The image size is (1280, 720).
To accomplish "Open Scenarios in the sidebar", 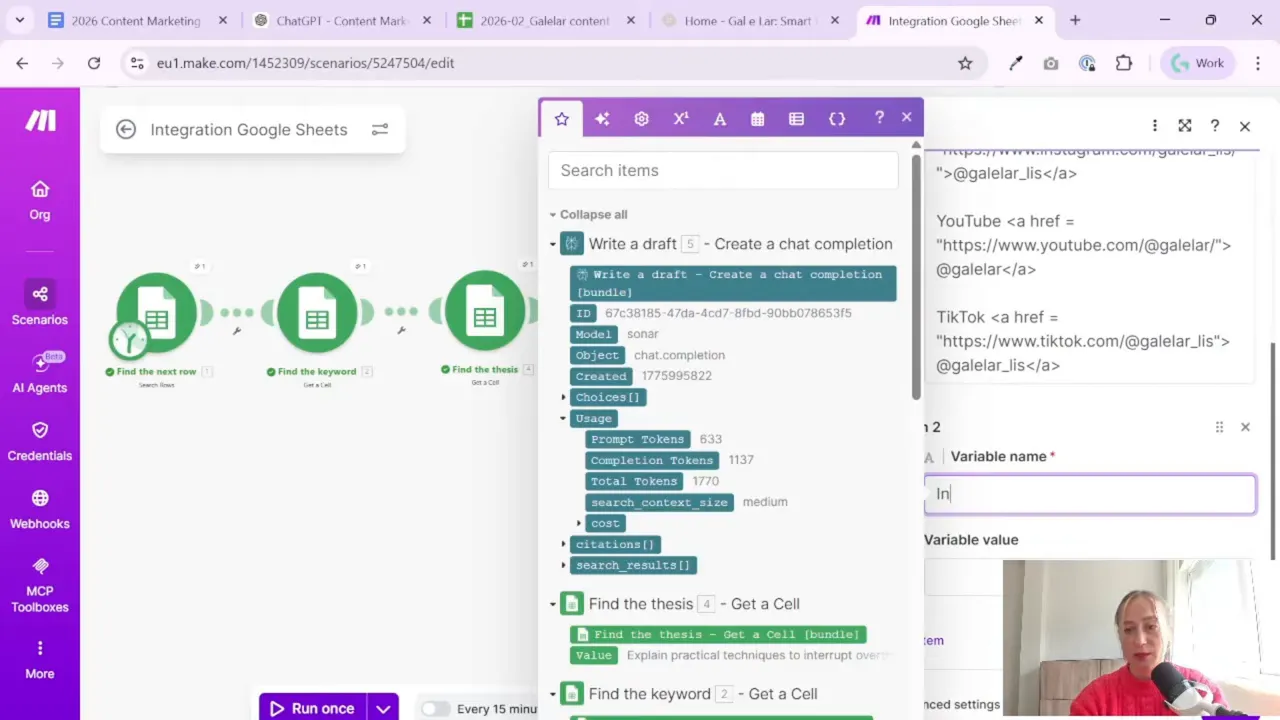I will tap(40, 305).
